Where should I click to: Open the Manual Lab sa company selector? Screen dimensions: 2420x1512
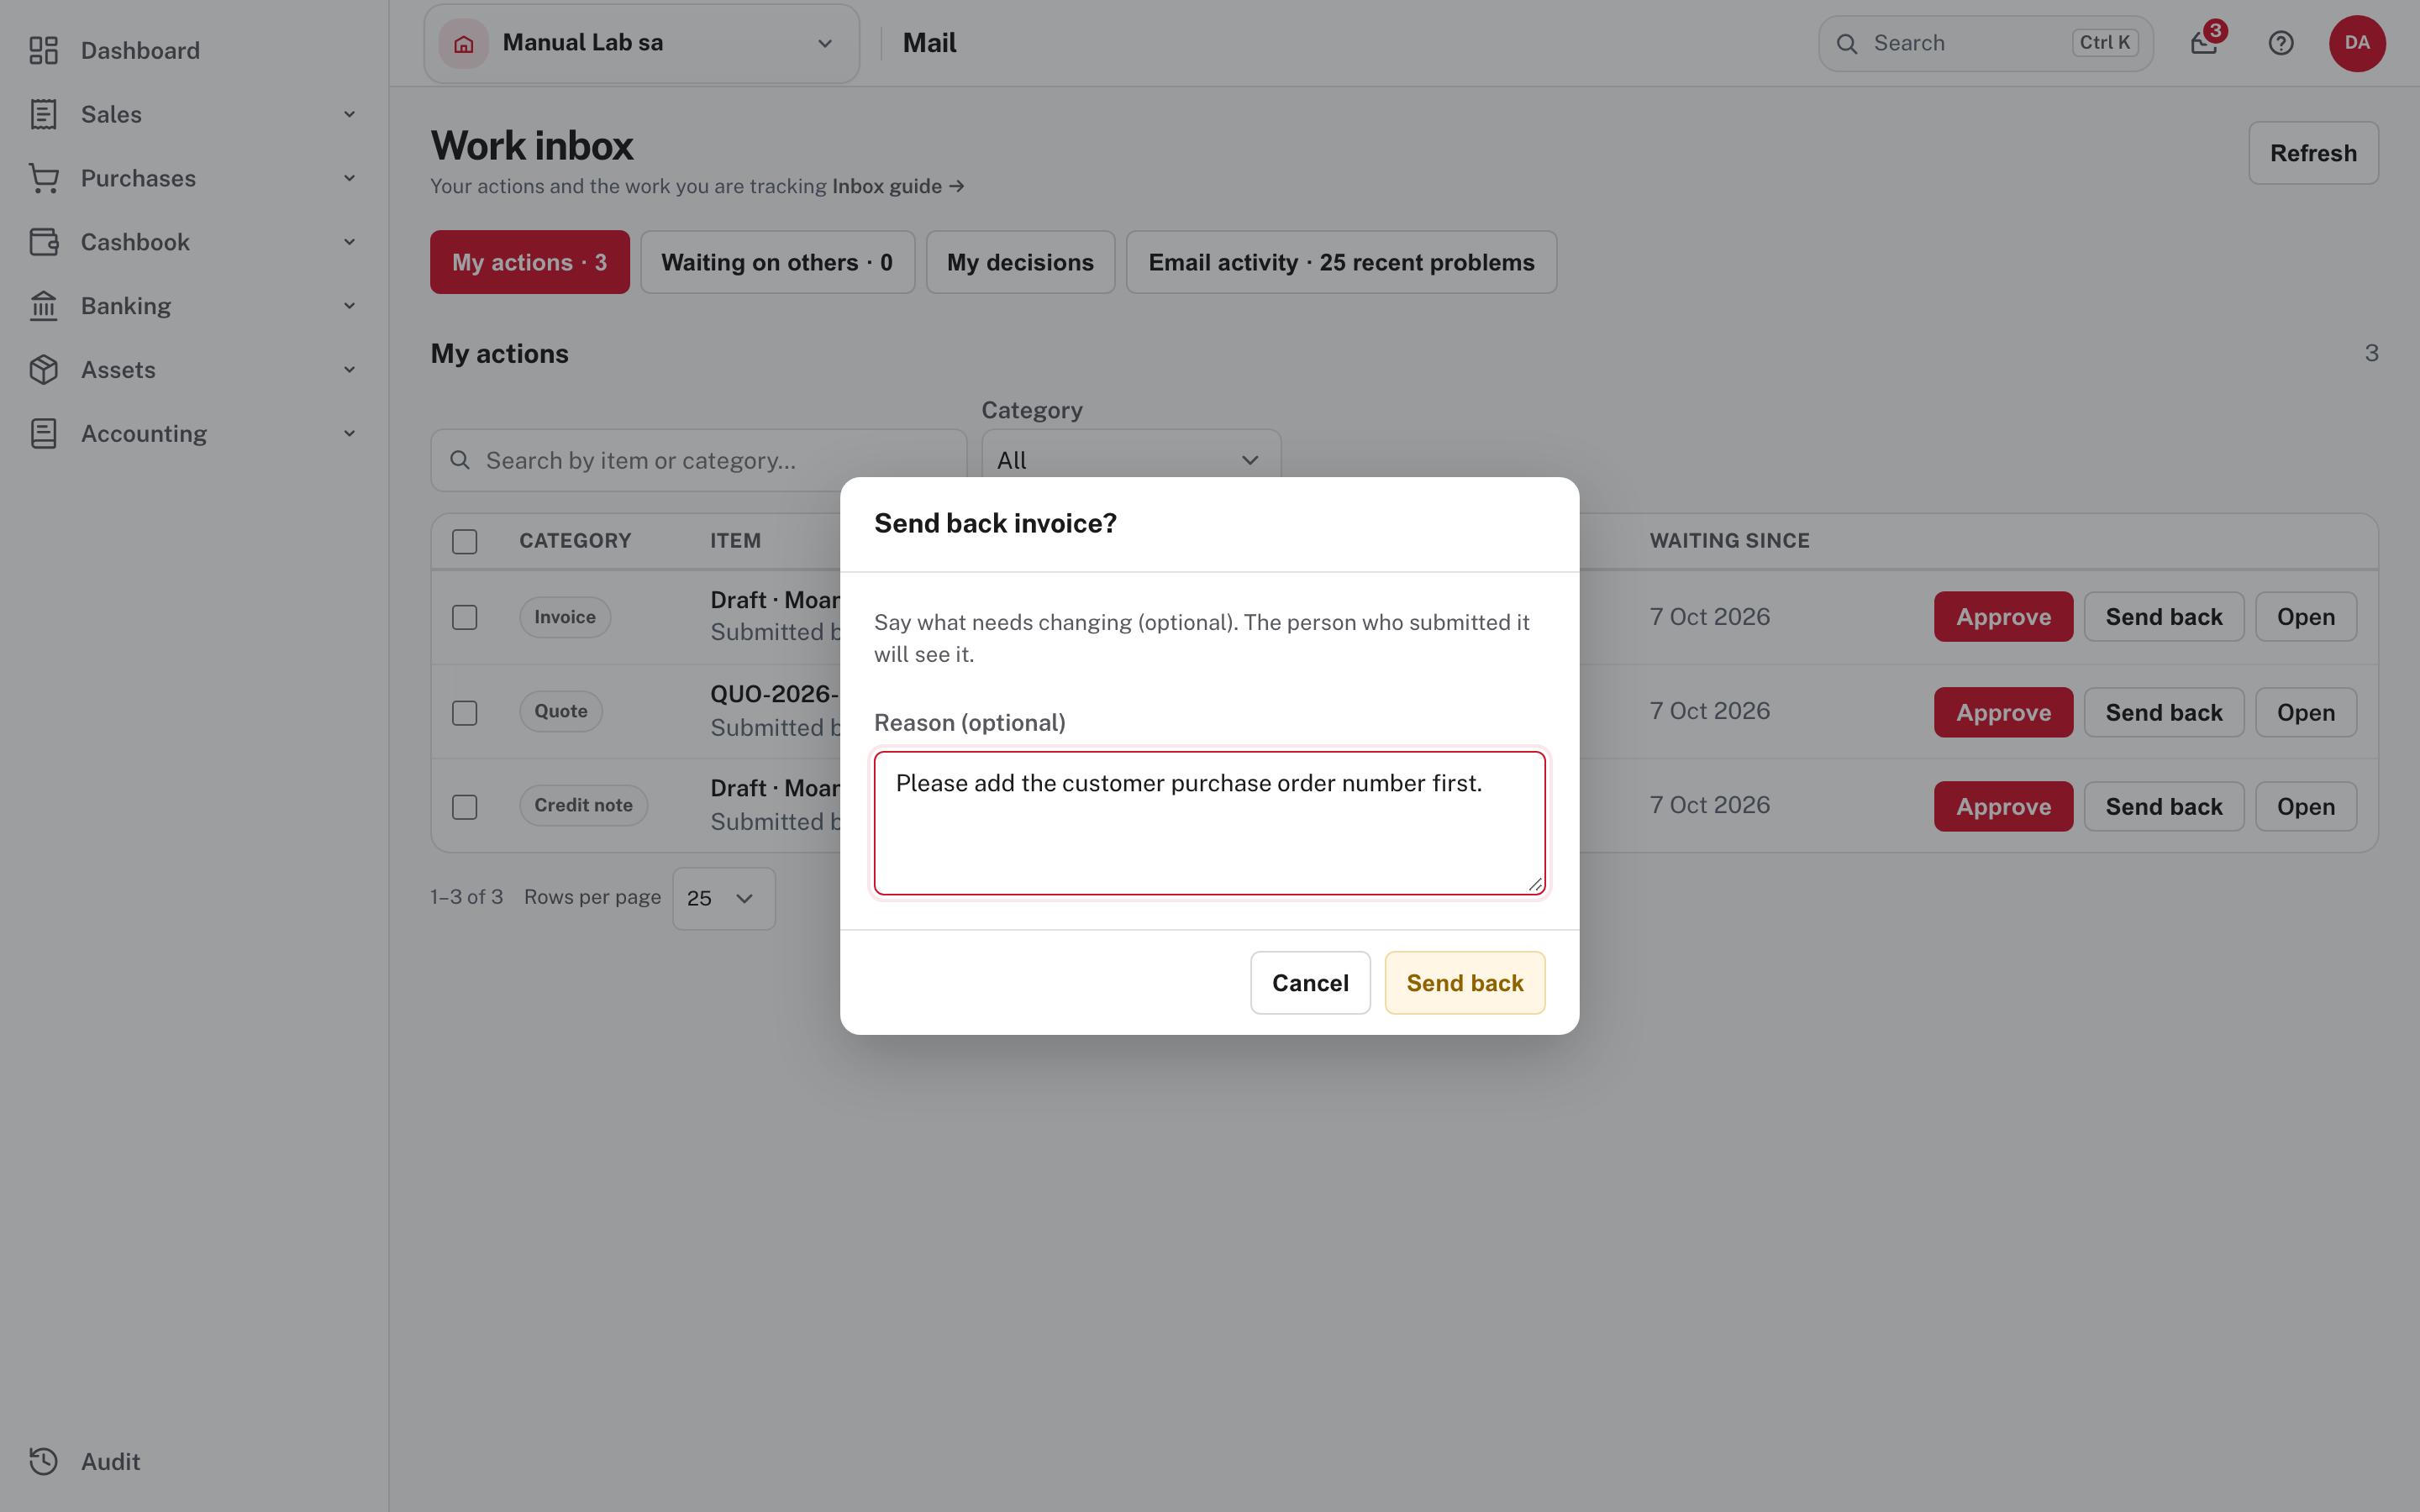(641, 44)
